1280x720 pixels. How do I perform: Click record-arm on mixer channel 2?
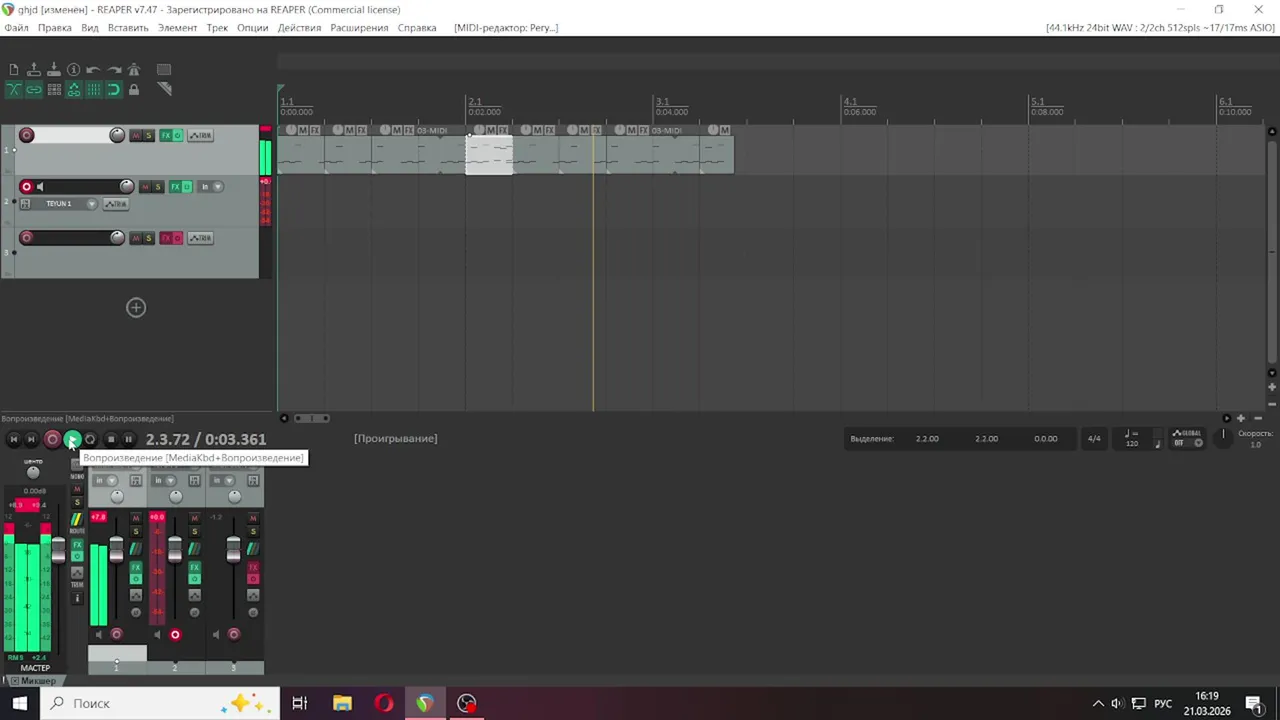click(175, 634)
